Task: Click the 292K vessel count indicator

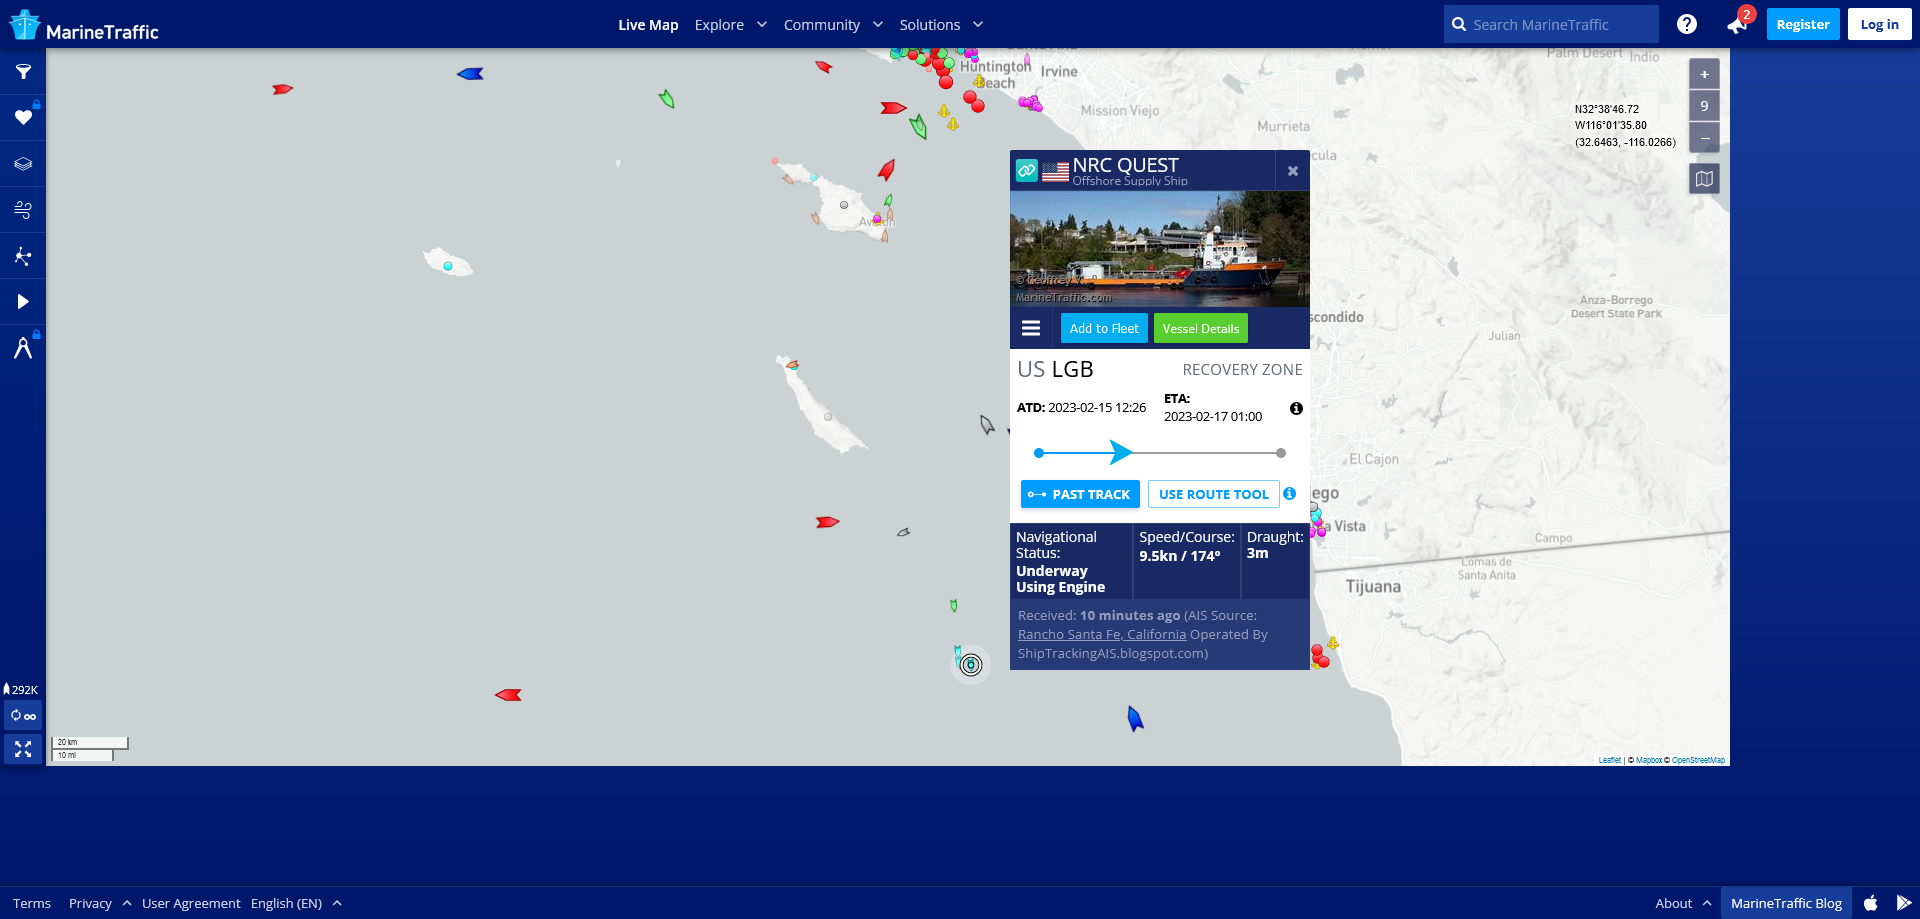Action: coord(21,689)
